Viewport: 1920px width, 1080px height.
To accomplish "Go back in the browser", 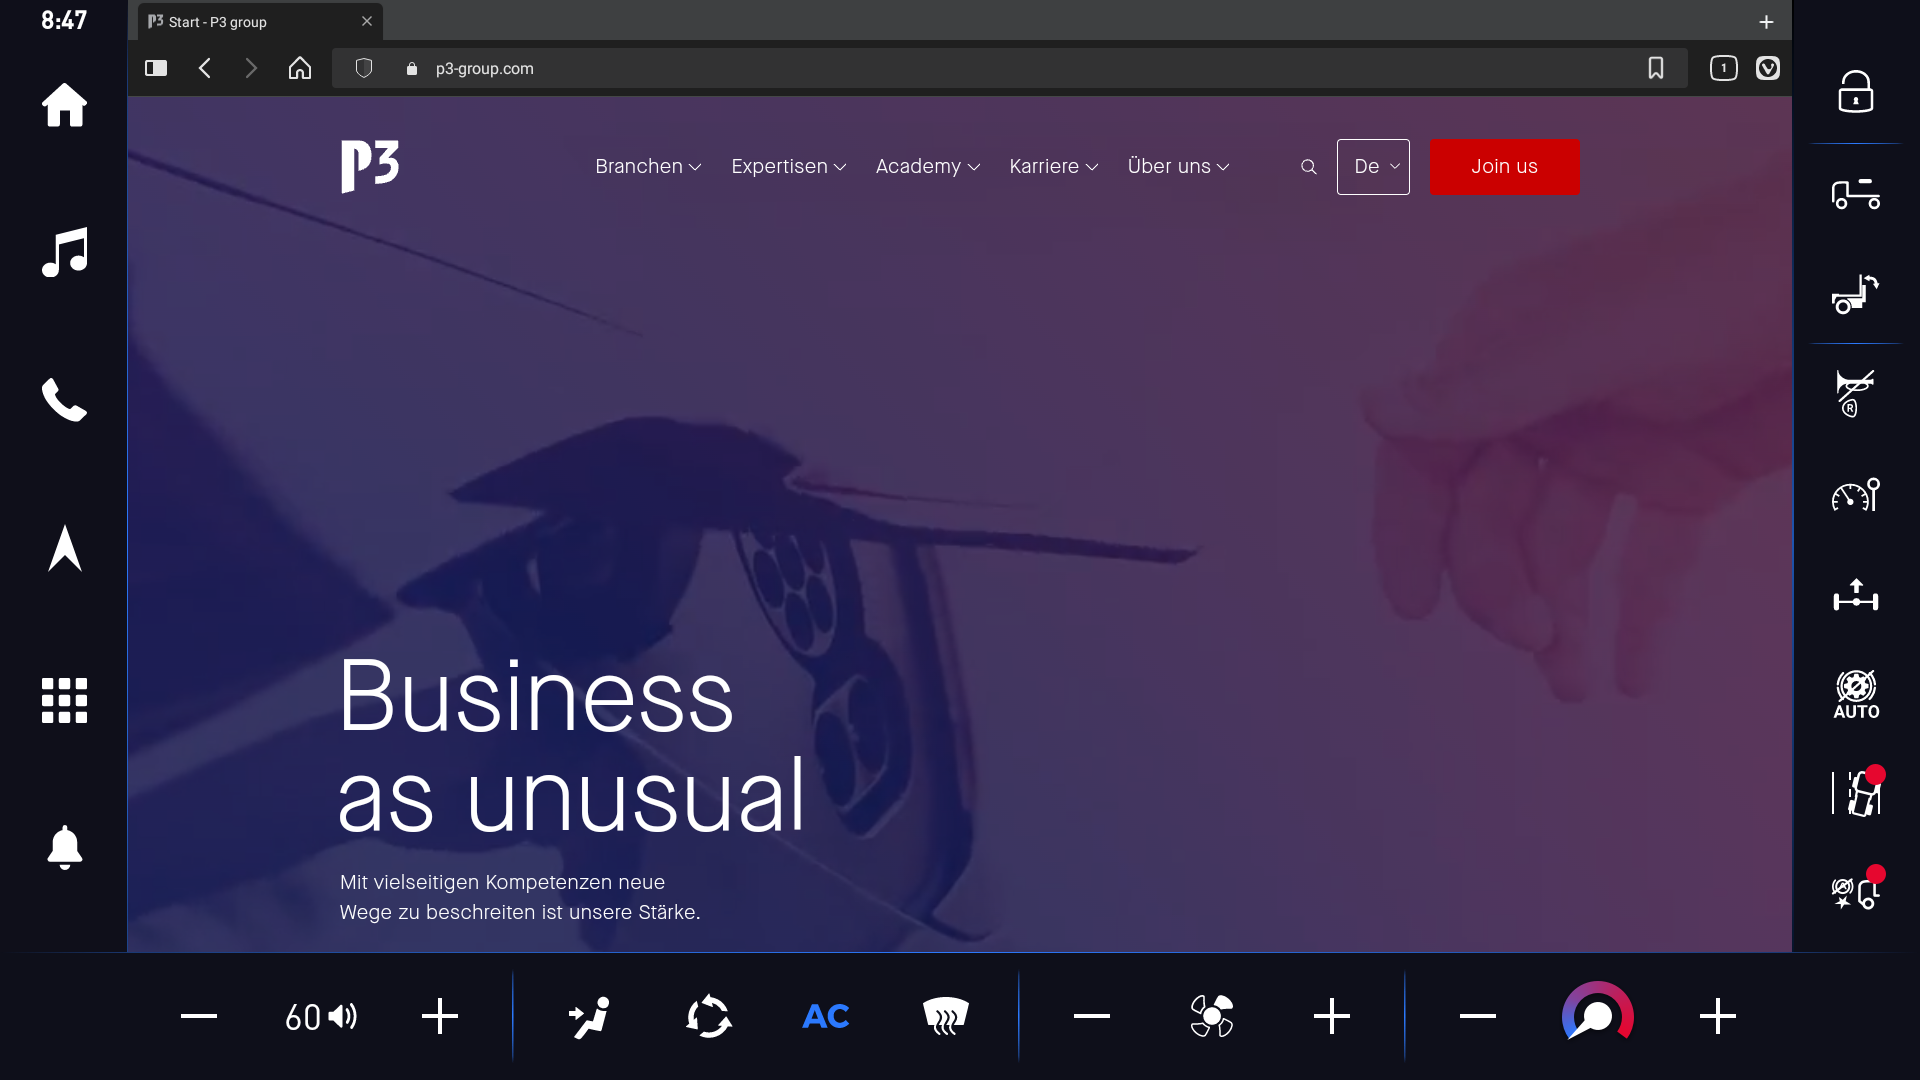I will 205,68.
